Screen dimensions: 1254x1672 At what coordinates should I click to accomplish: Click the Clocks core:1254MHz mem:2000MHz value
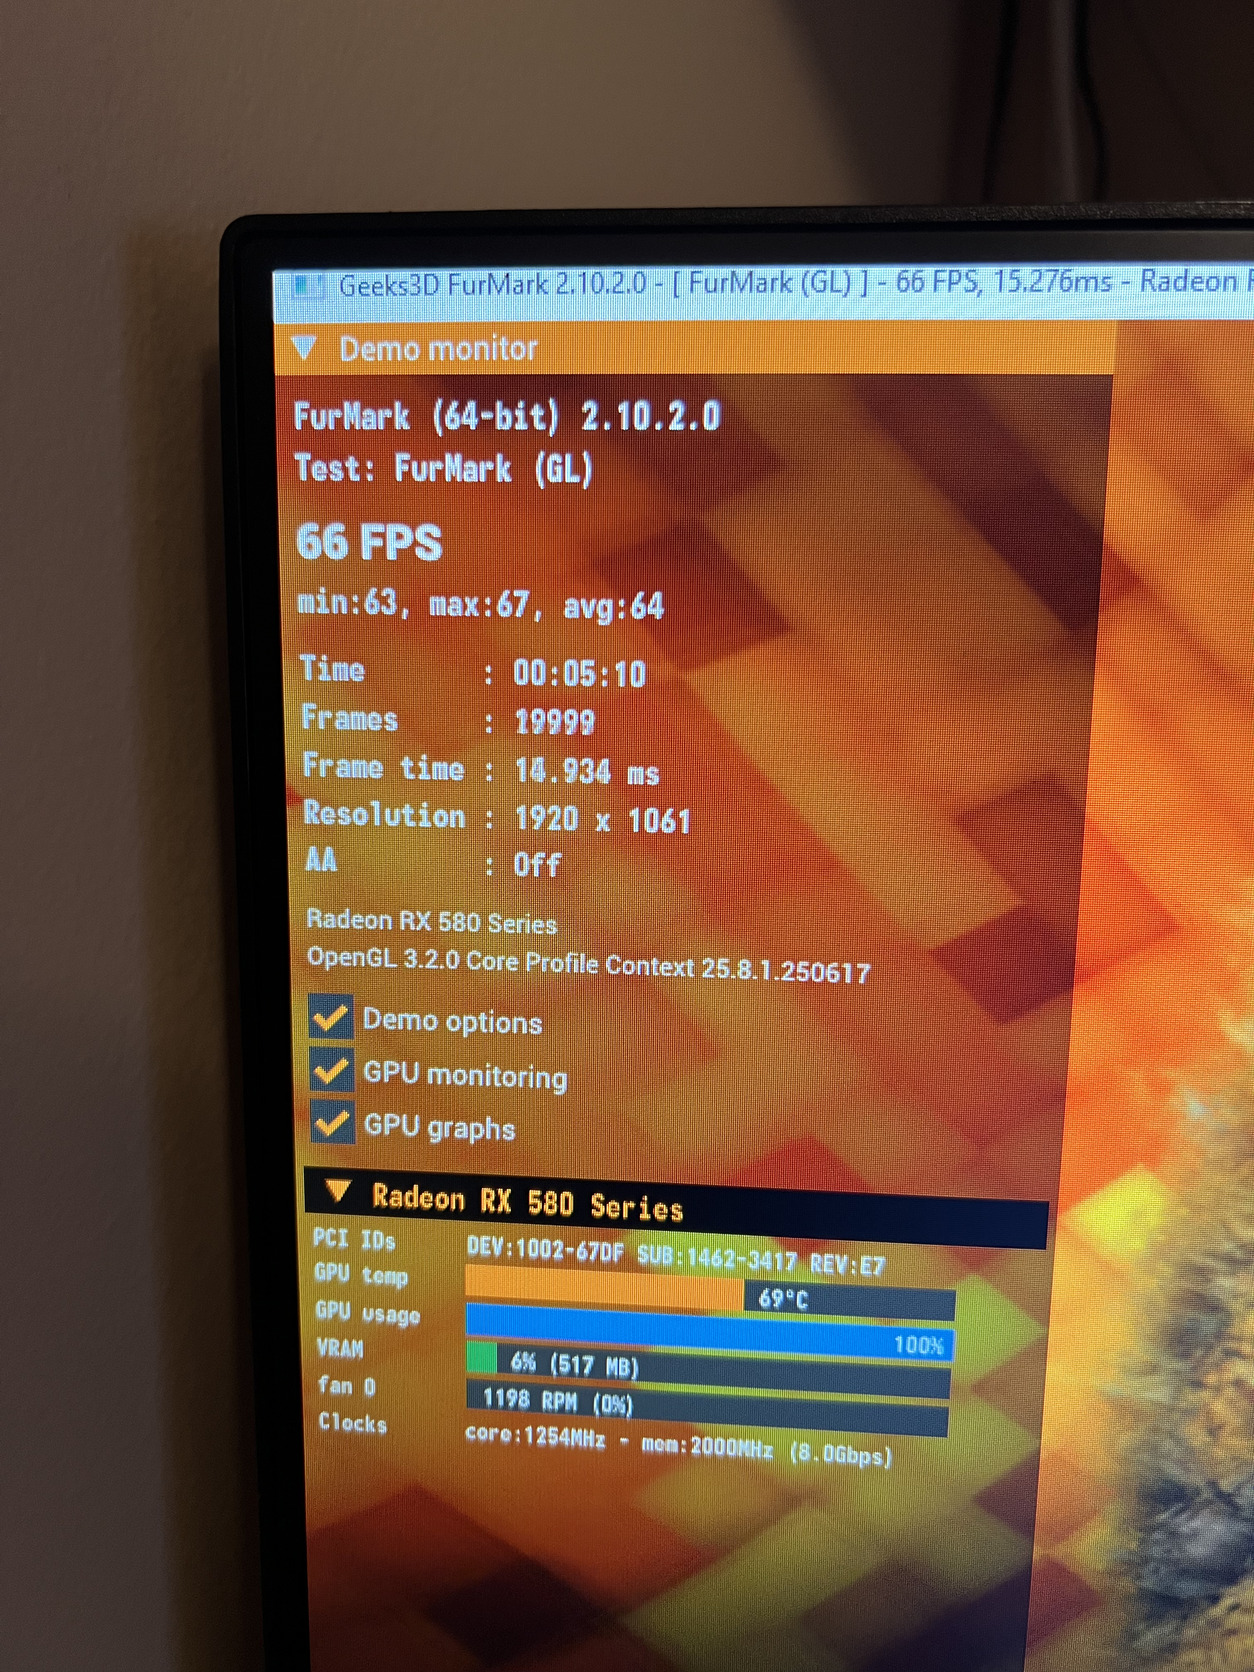coord(679,1446)
